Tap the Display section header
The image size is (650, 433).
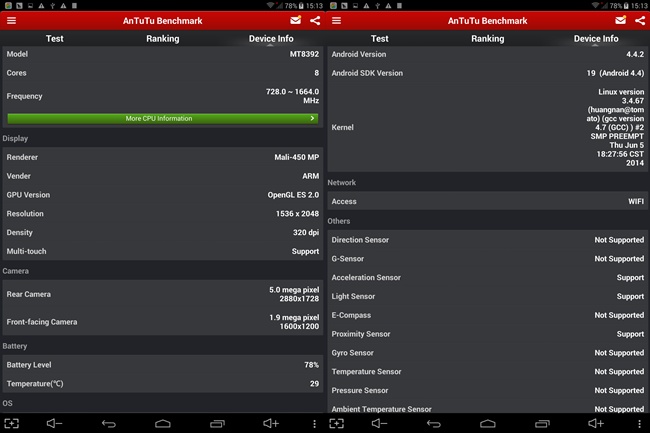click(x=15, y=138)
